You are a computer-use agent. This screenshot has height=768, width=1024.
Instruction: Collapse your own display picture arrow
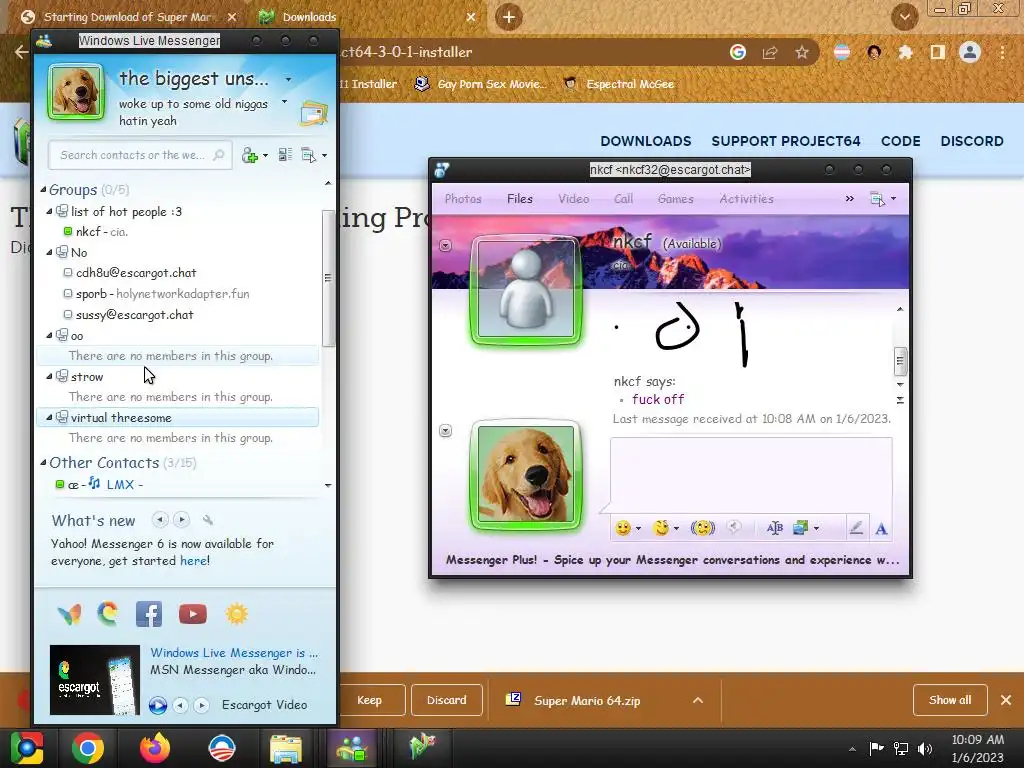[x=445, y=430]
